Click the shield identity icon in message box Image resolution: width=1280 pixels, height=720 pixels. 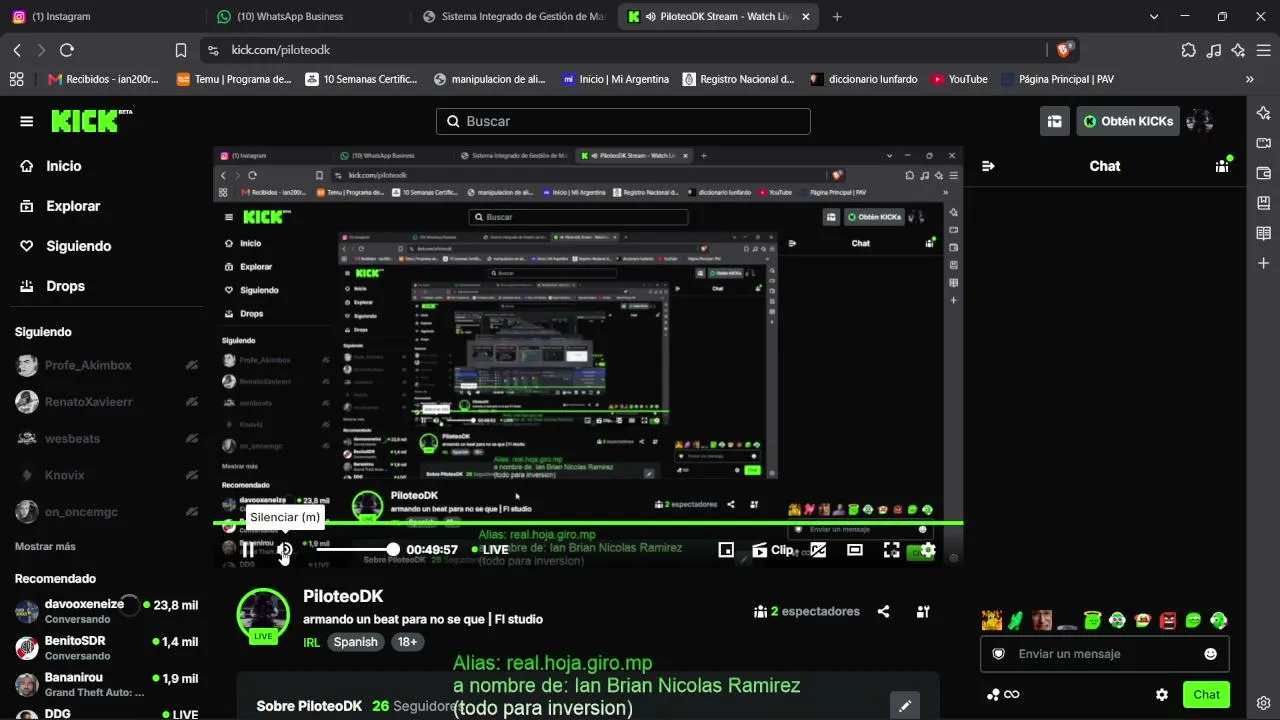[998, 654]
